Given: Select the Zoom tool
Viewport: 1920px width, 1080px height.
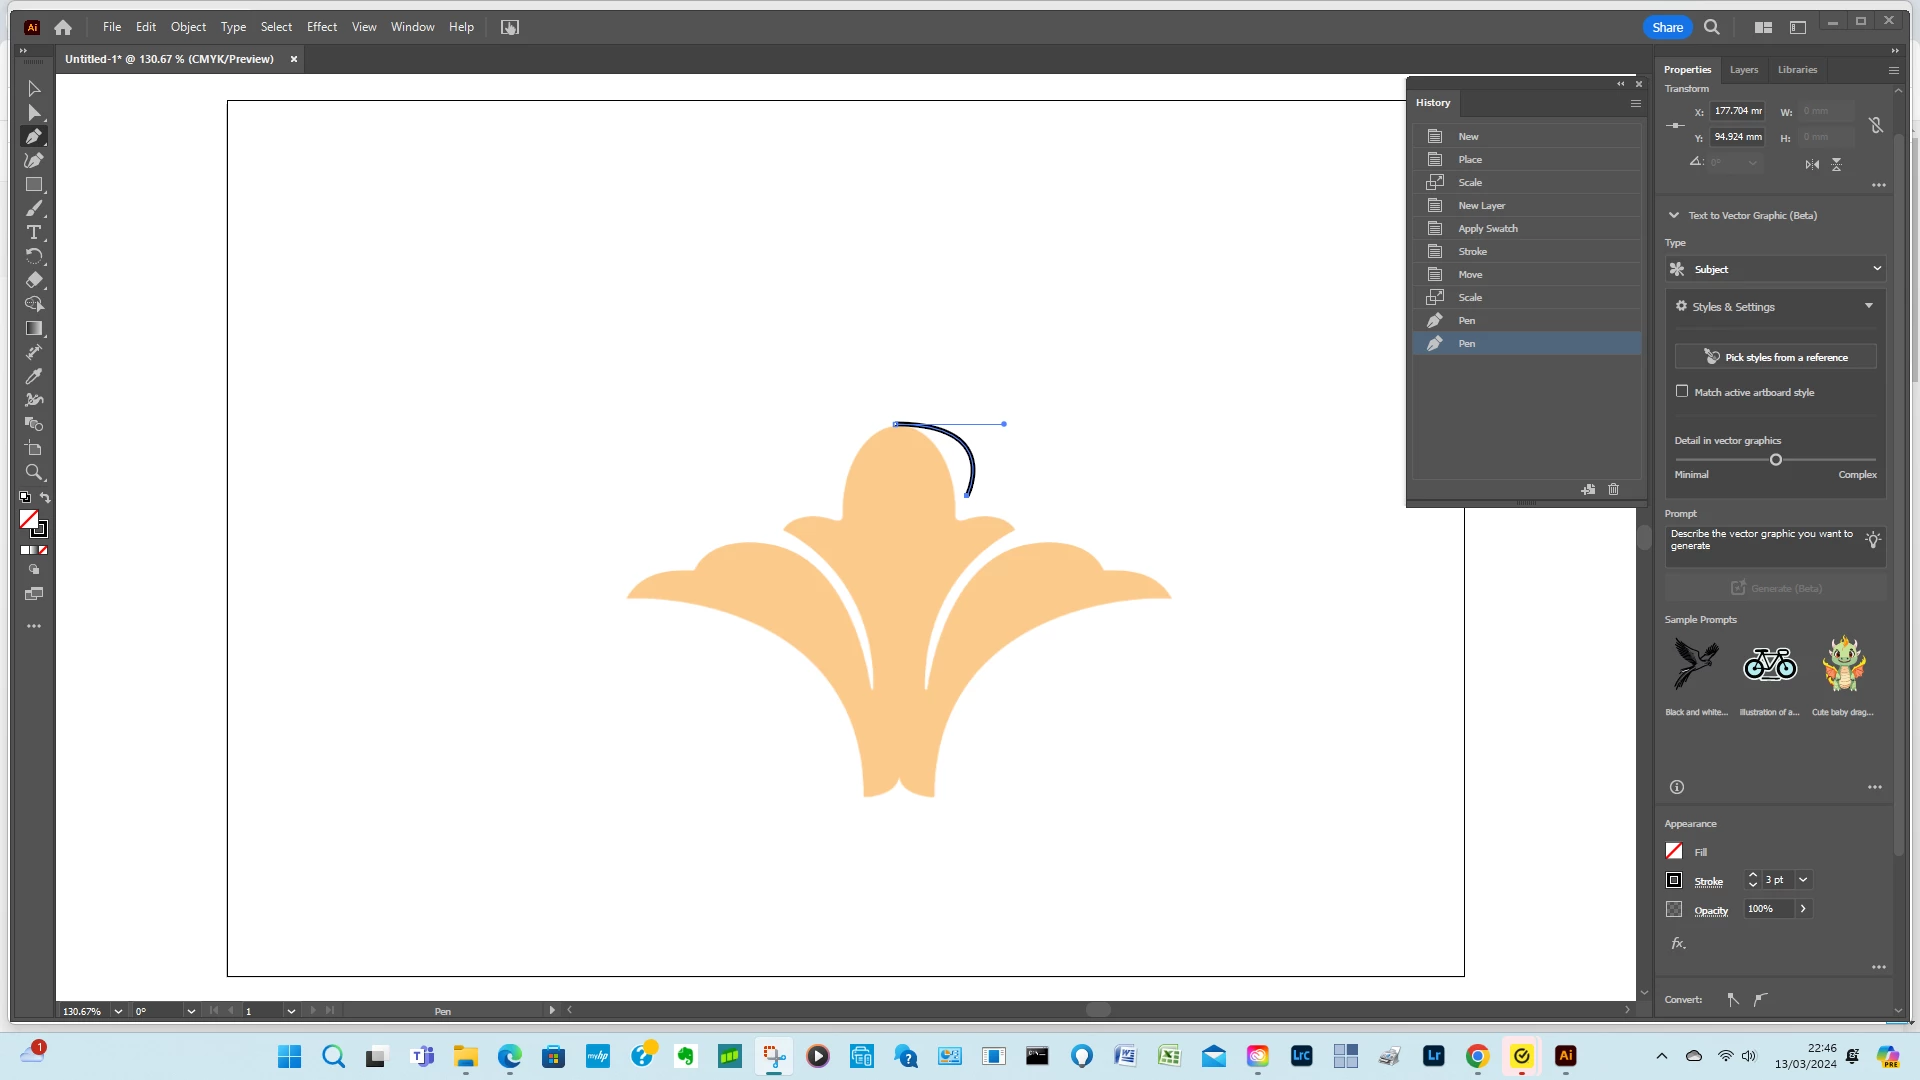Looking at the screenshot, I should (34, 472).
